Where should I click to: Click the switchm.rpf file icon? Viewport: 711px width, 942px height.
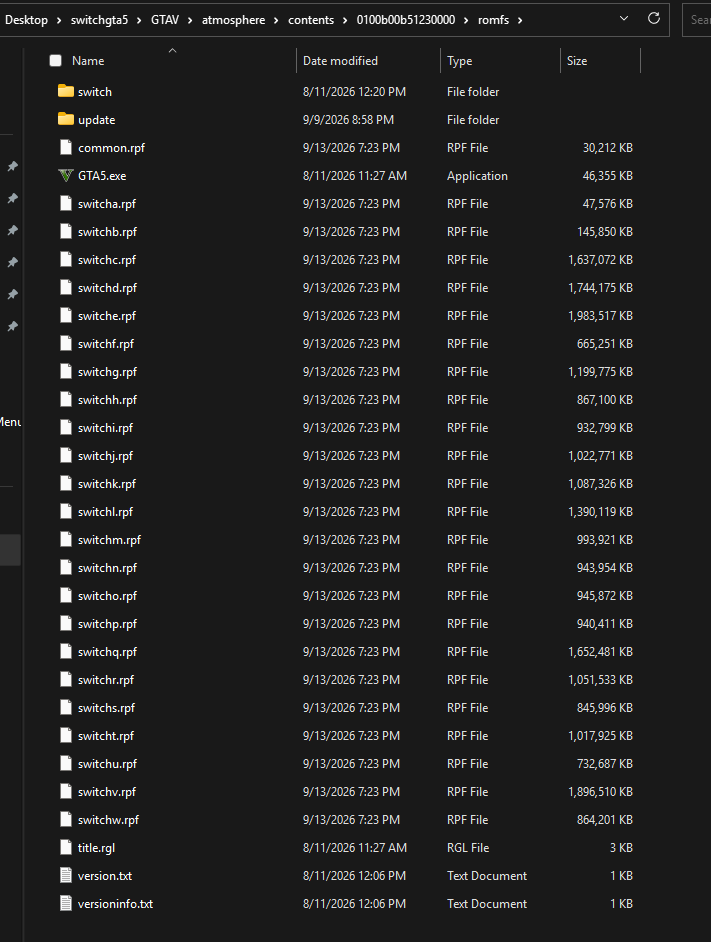pyautogui.click(x=66, y=539)
